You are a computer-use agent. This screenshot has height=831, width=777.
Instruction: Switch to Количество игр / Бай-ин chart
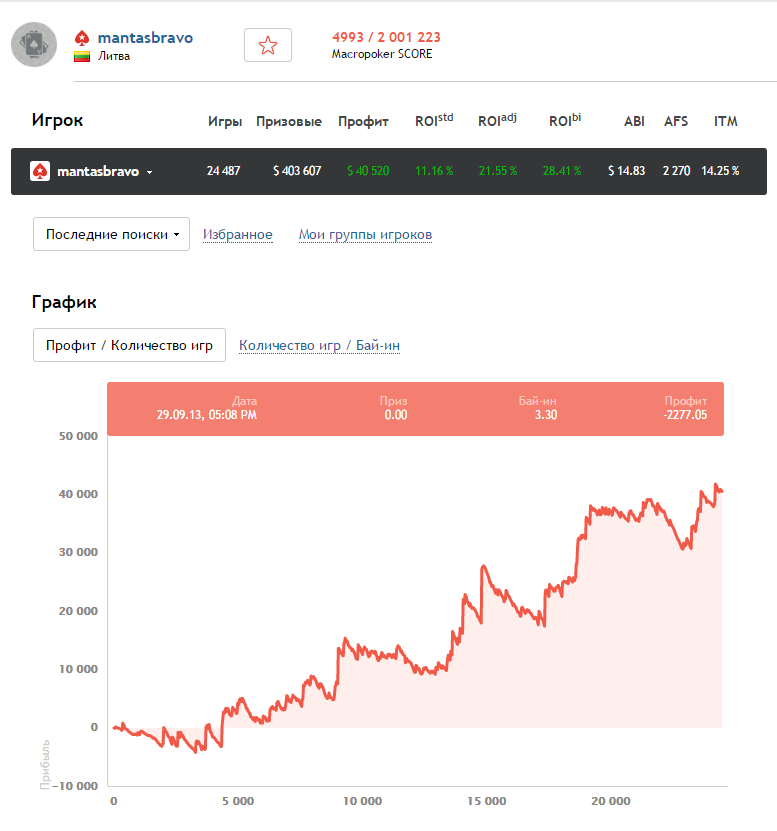tap(319, 345)
